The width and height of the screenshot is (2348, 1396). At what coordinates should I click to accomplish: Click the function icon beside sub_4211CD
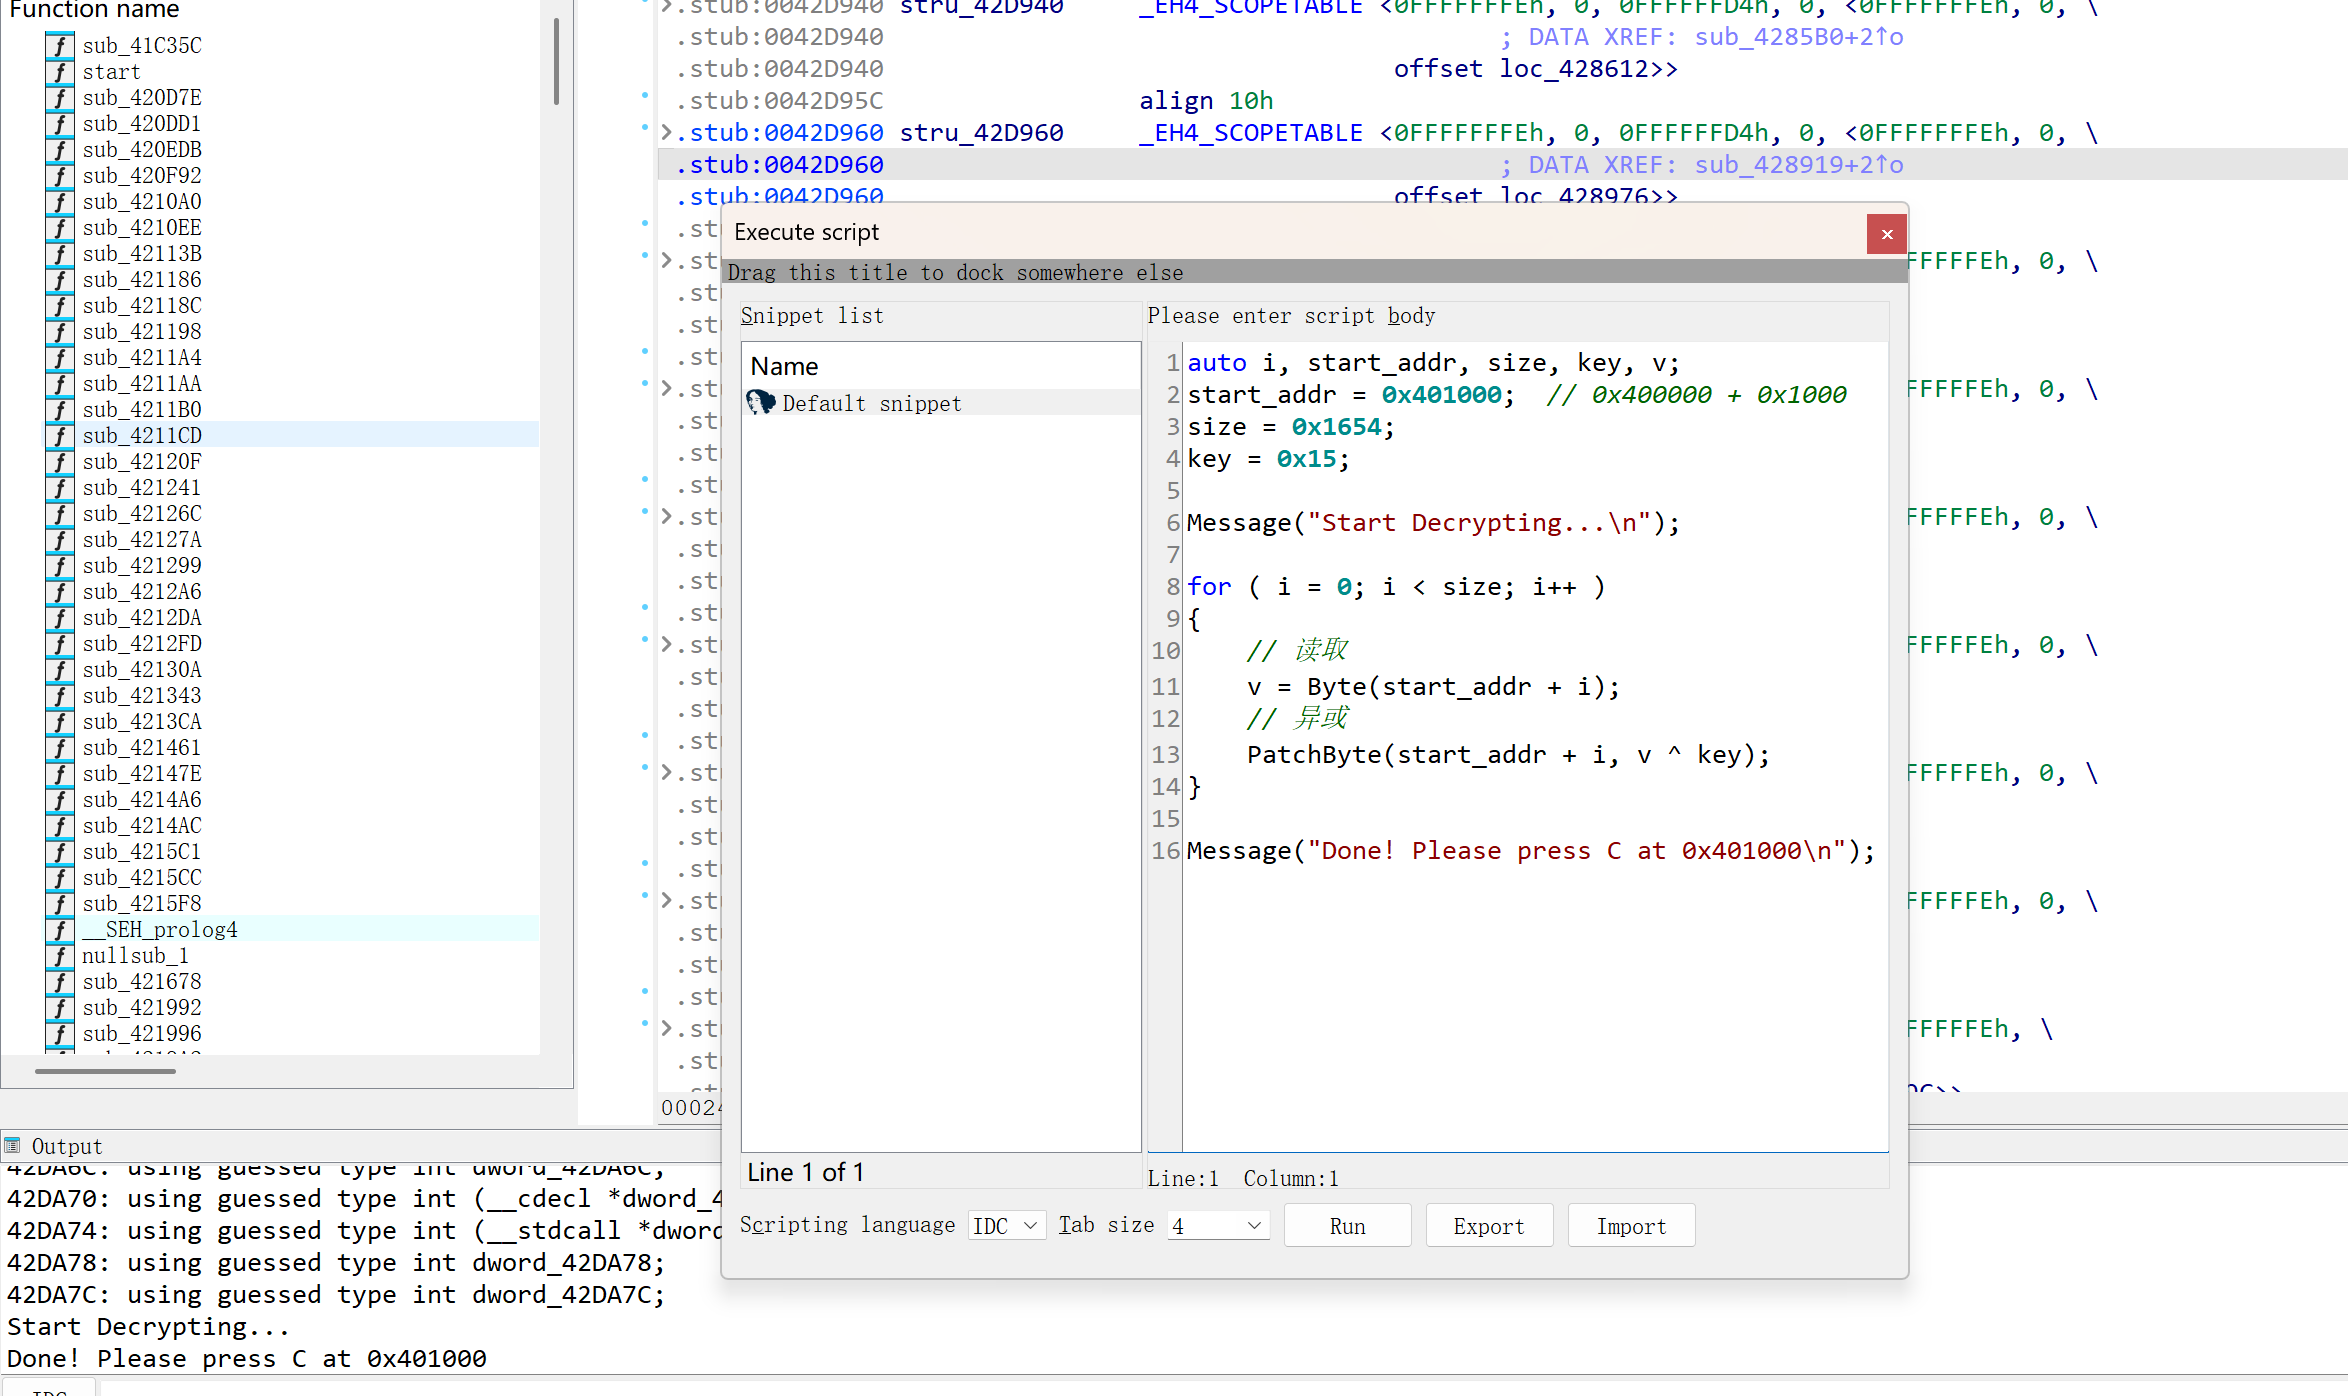pyautogui.click(x=60, y=436)
